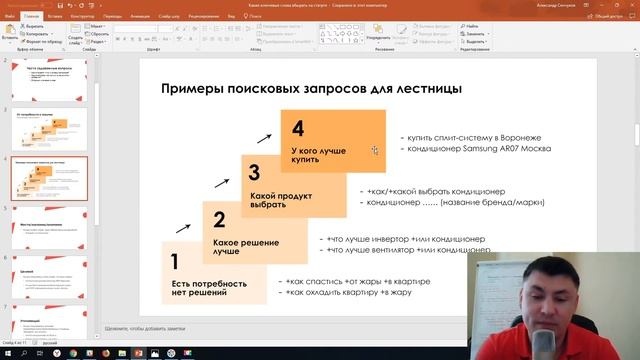Click the Save icon in quick access toolbar

point(60,6)
